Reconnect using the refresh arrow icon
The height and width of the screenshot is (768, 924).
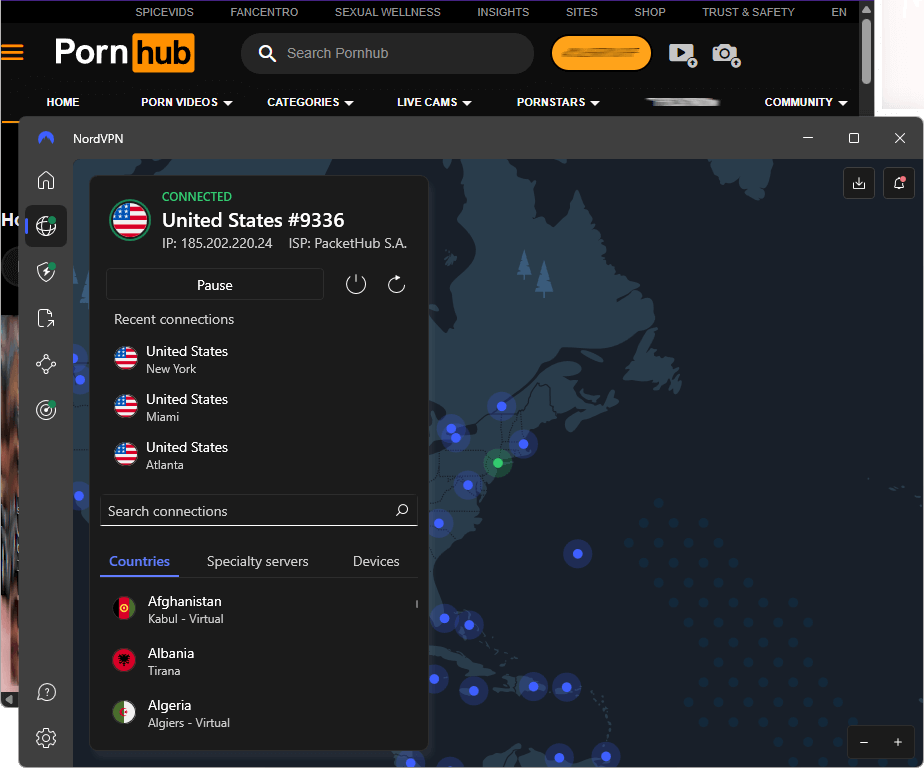(x=397, y=285)
